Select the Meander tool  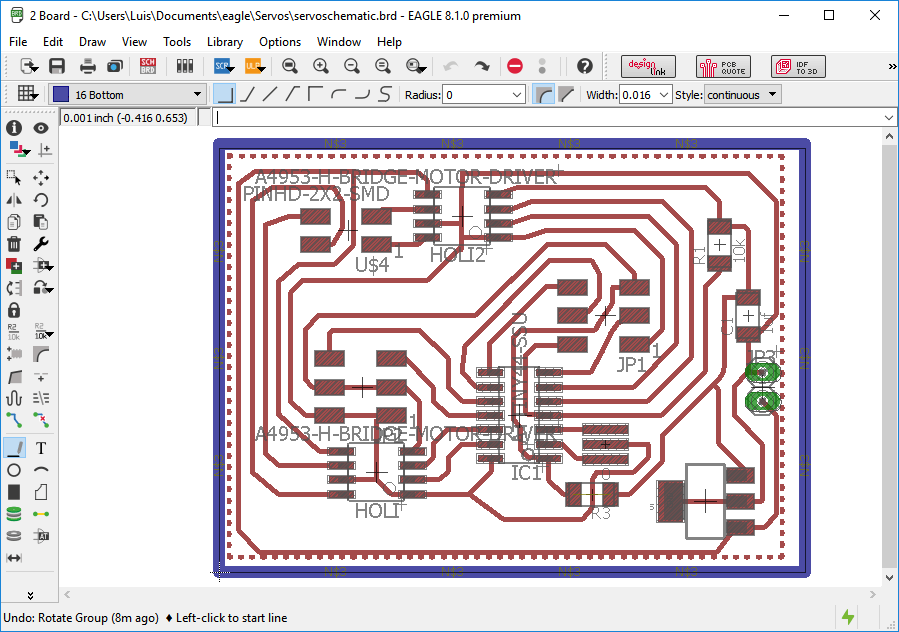point(14,398)
